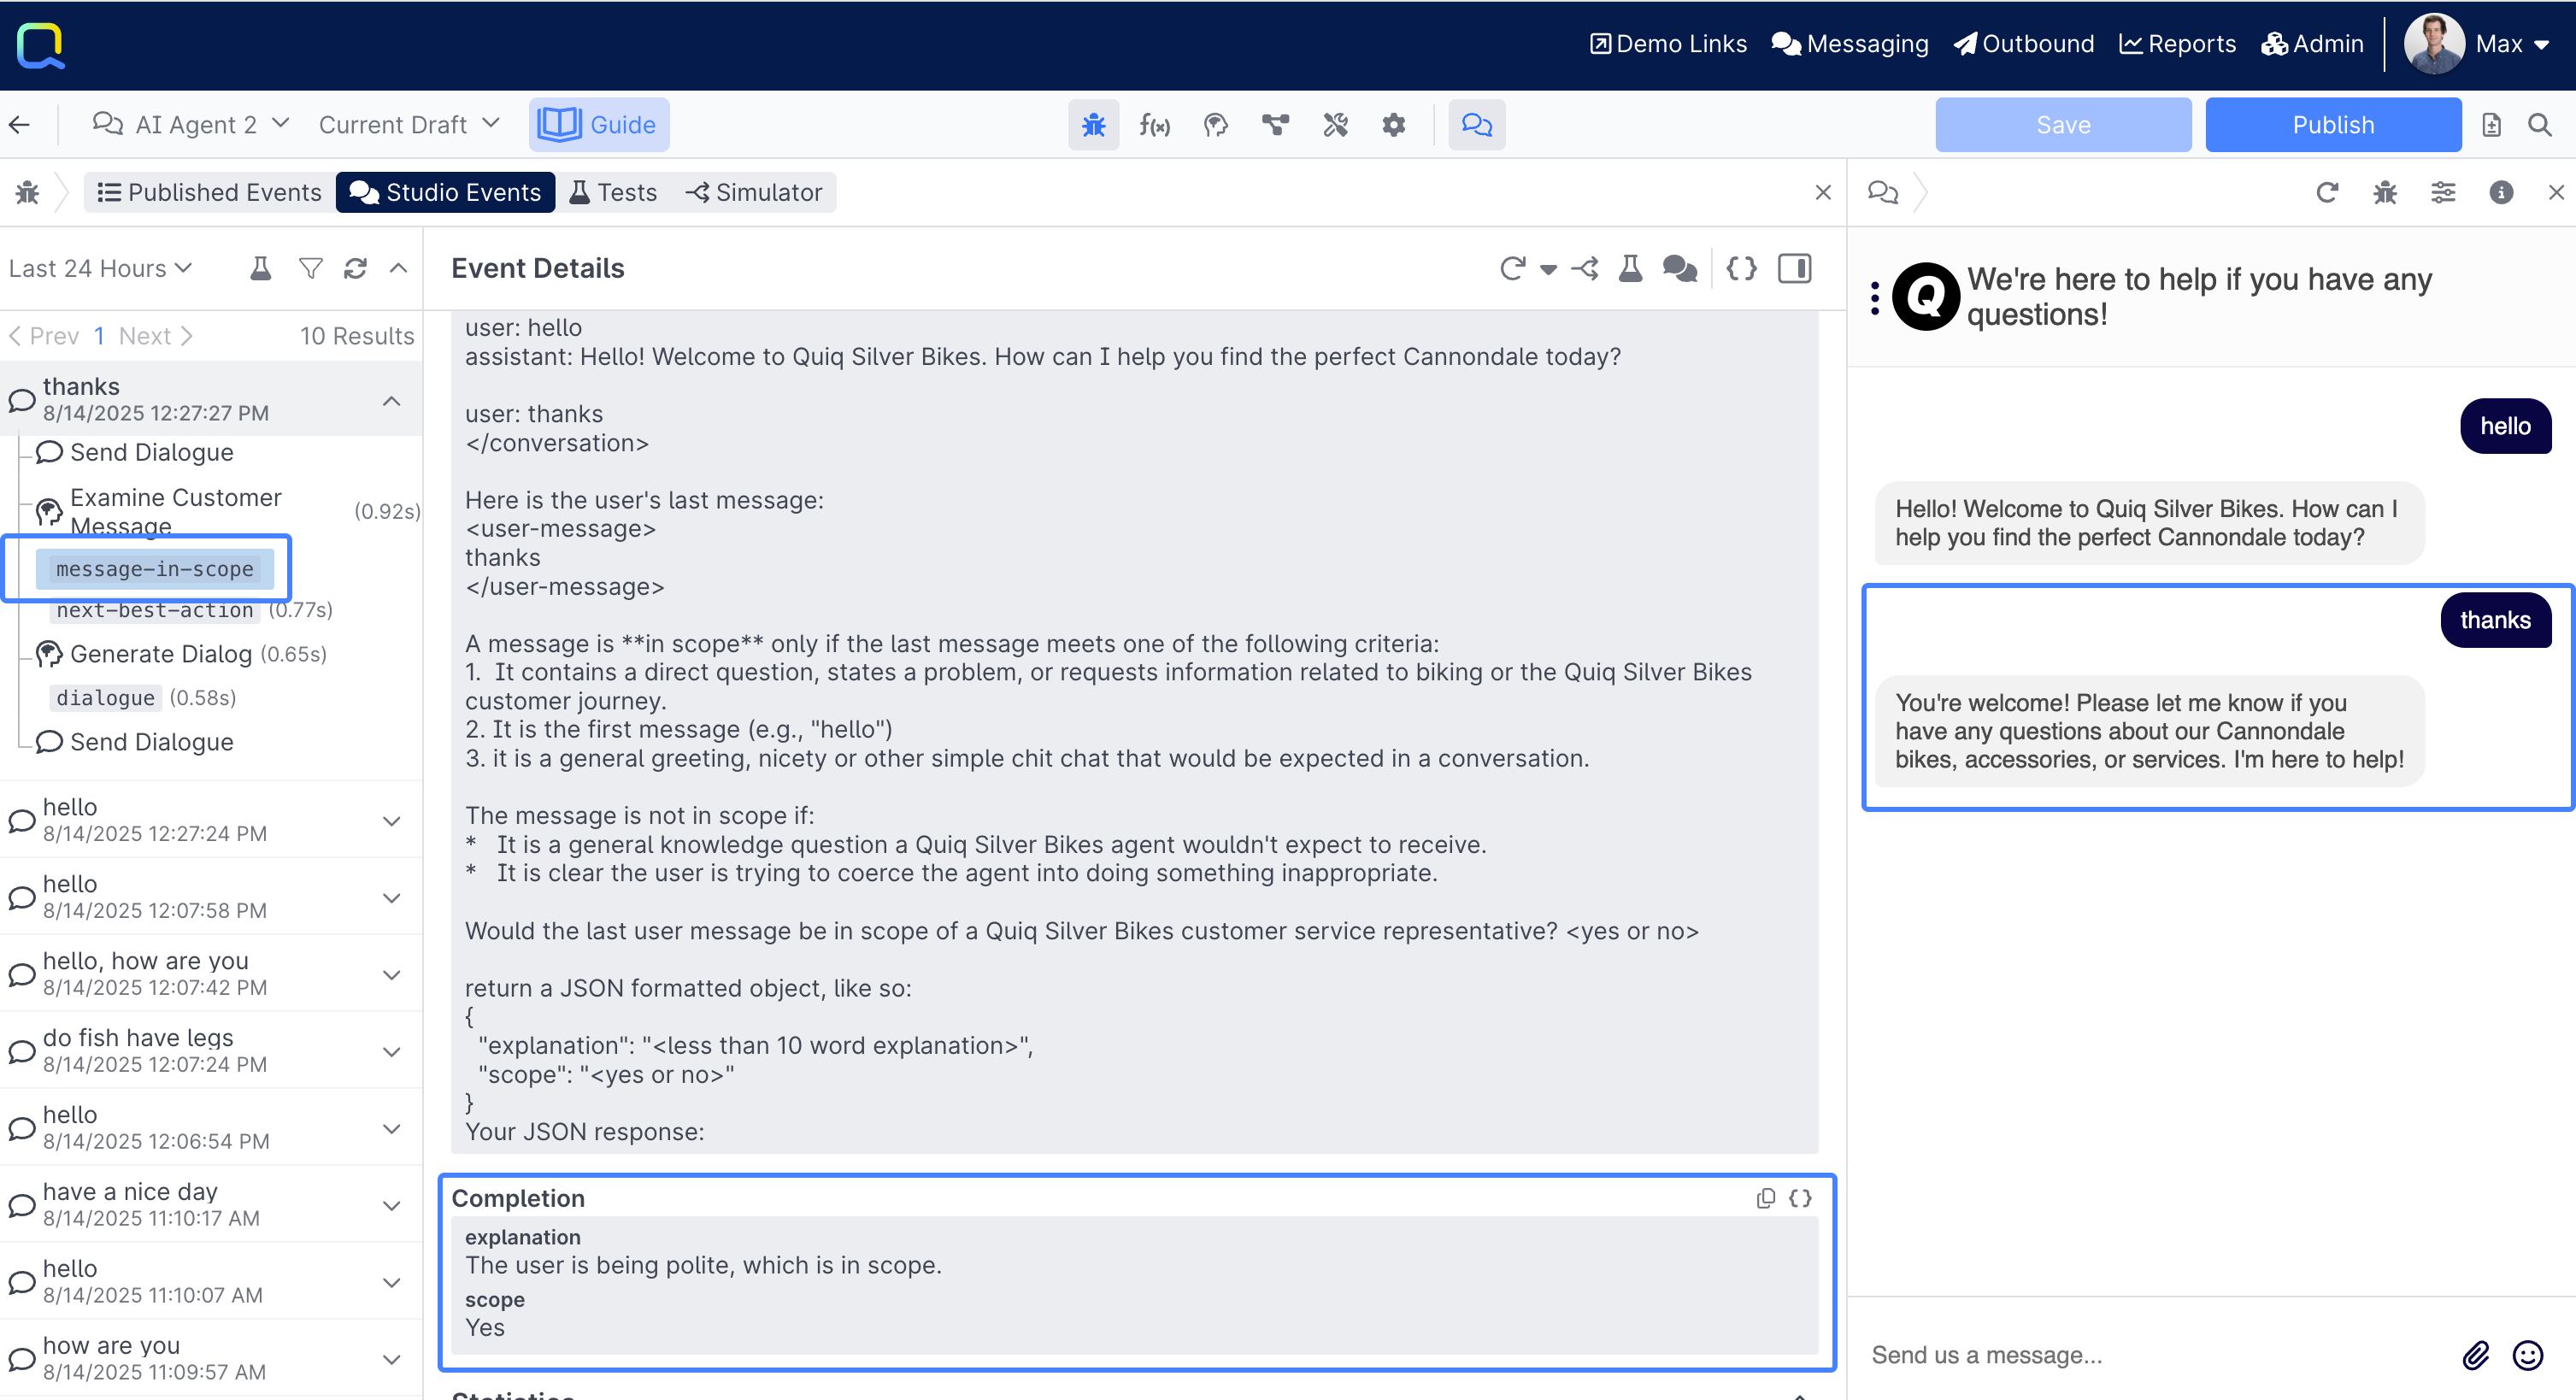The height and width of the screenshot is (1400, 2576).
Task: Open chat panel sliders settings icon
Action: tap(2443, 192)
